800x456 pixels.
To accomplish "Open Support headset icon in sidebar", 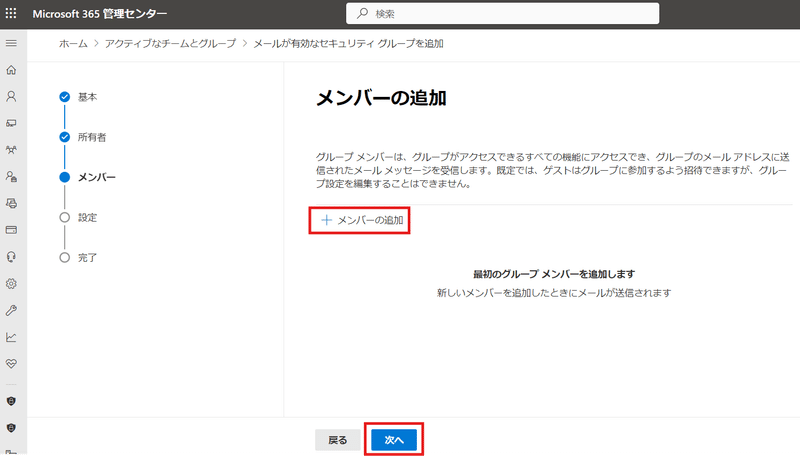I will (11, 257).
